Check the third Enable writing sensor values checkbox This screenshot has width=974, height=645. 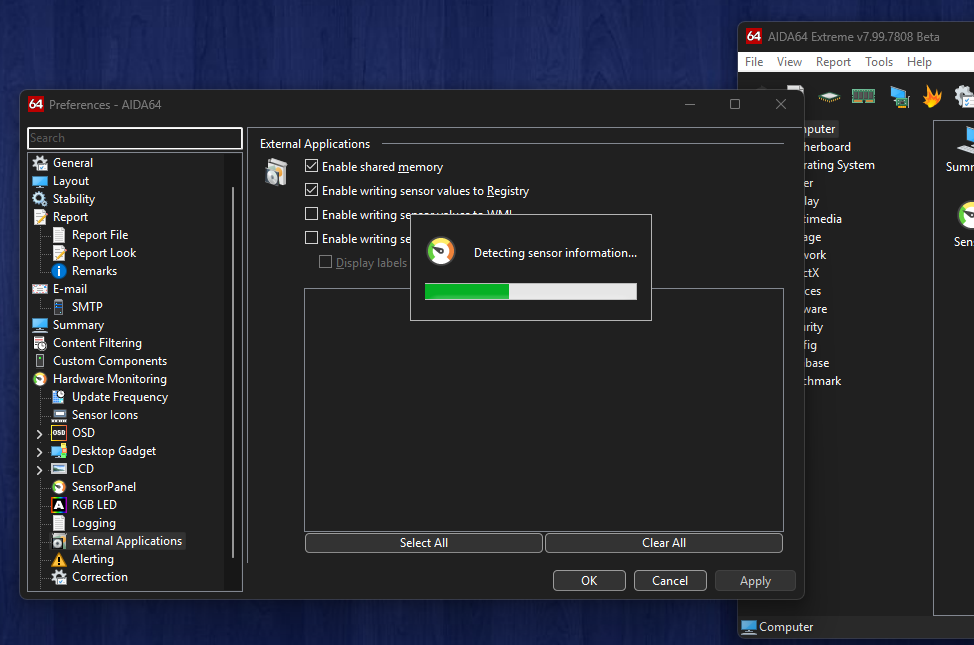[312, 214]
